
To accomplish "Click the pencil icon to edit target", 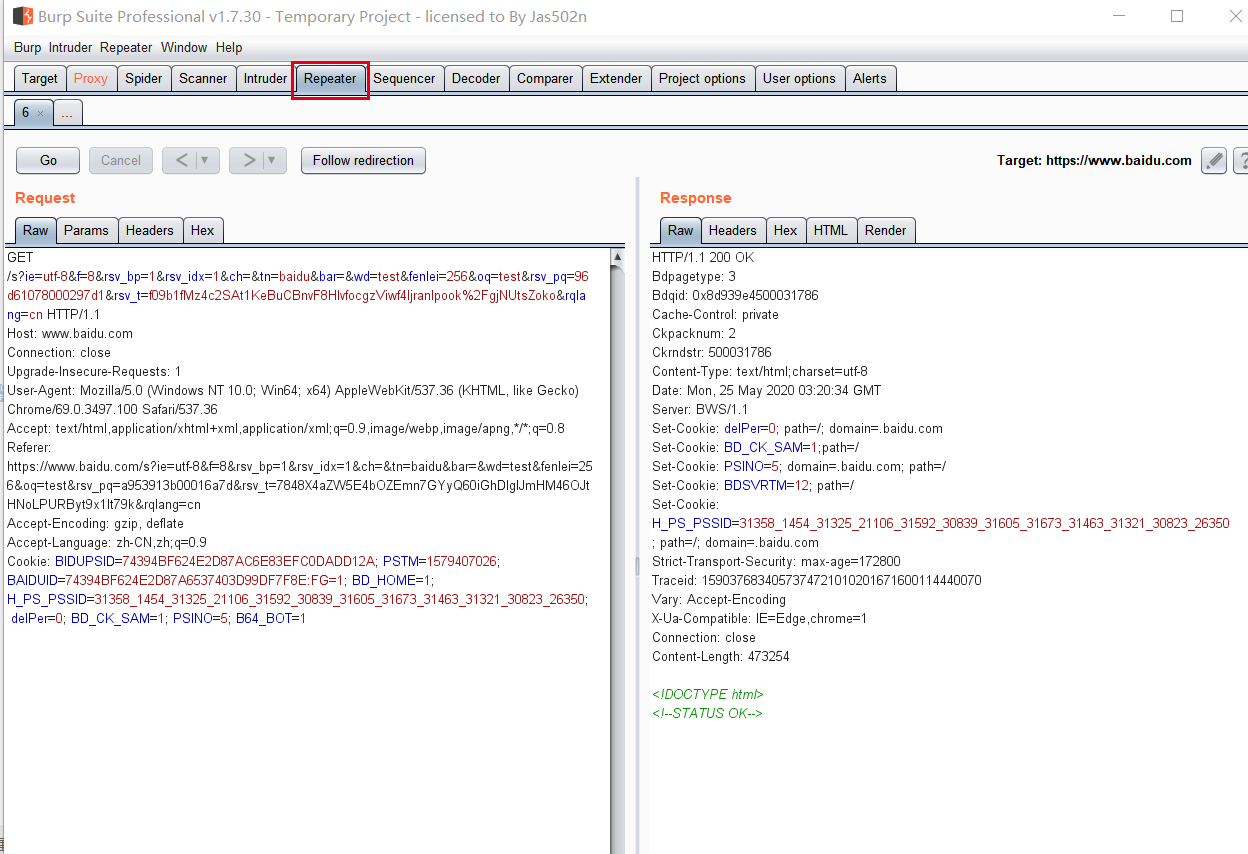I will [1213, 161].
